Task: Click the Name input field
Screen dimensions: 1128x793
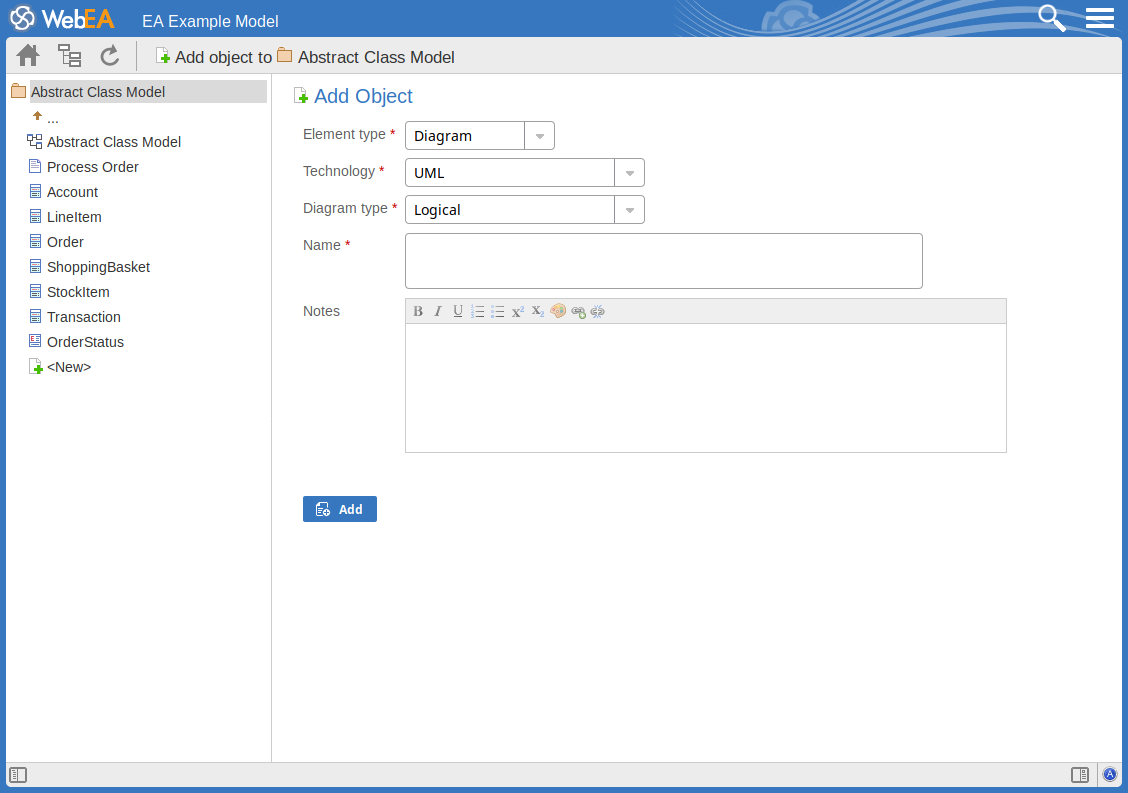Action: click(663, 261)
